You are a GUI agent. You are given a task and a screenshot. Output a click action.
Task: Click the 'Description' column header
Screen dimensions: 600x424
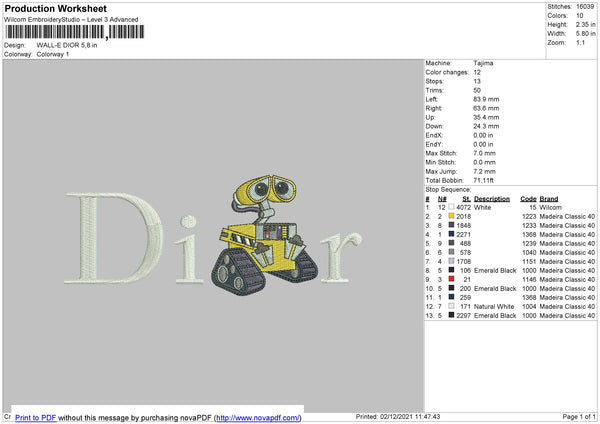492,199
